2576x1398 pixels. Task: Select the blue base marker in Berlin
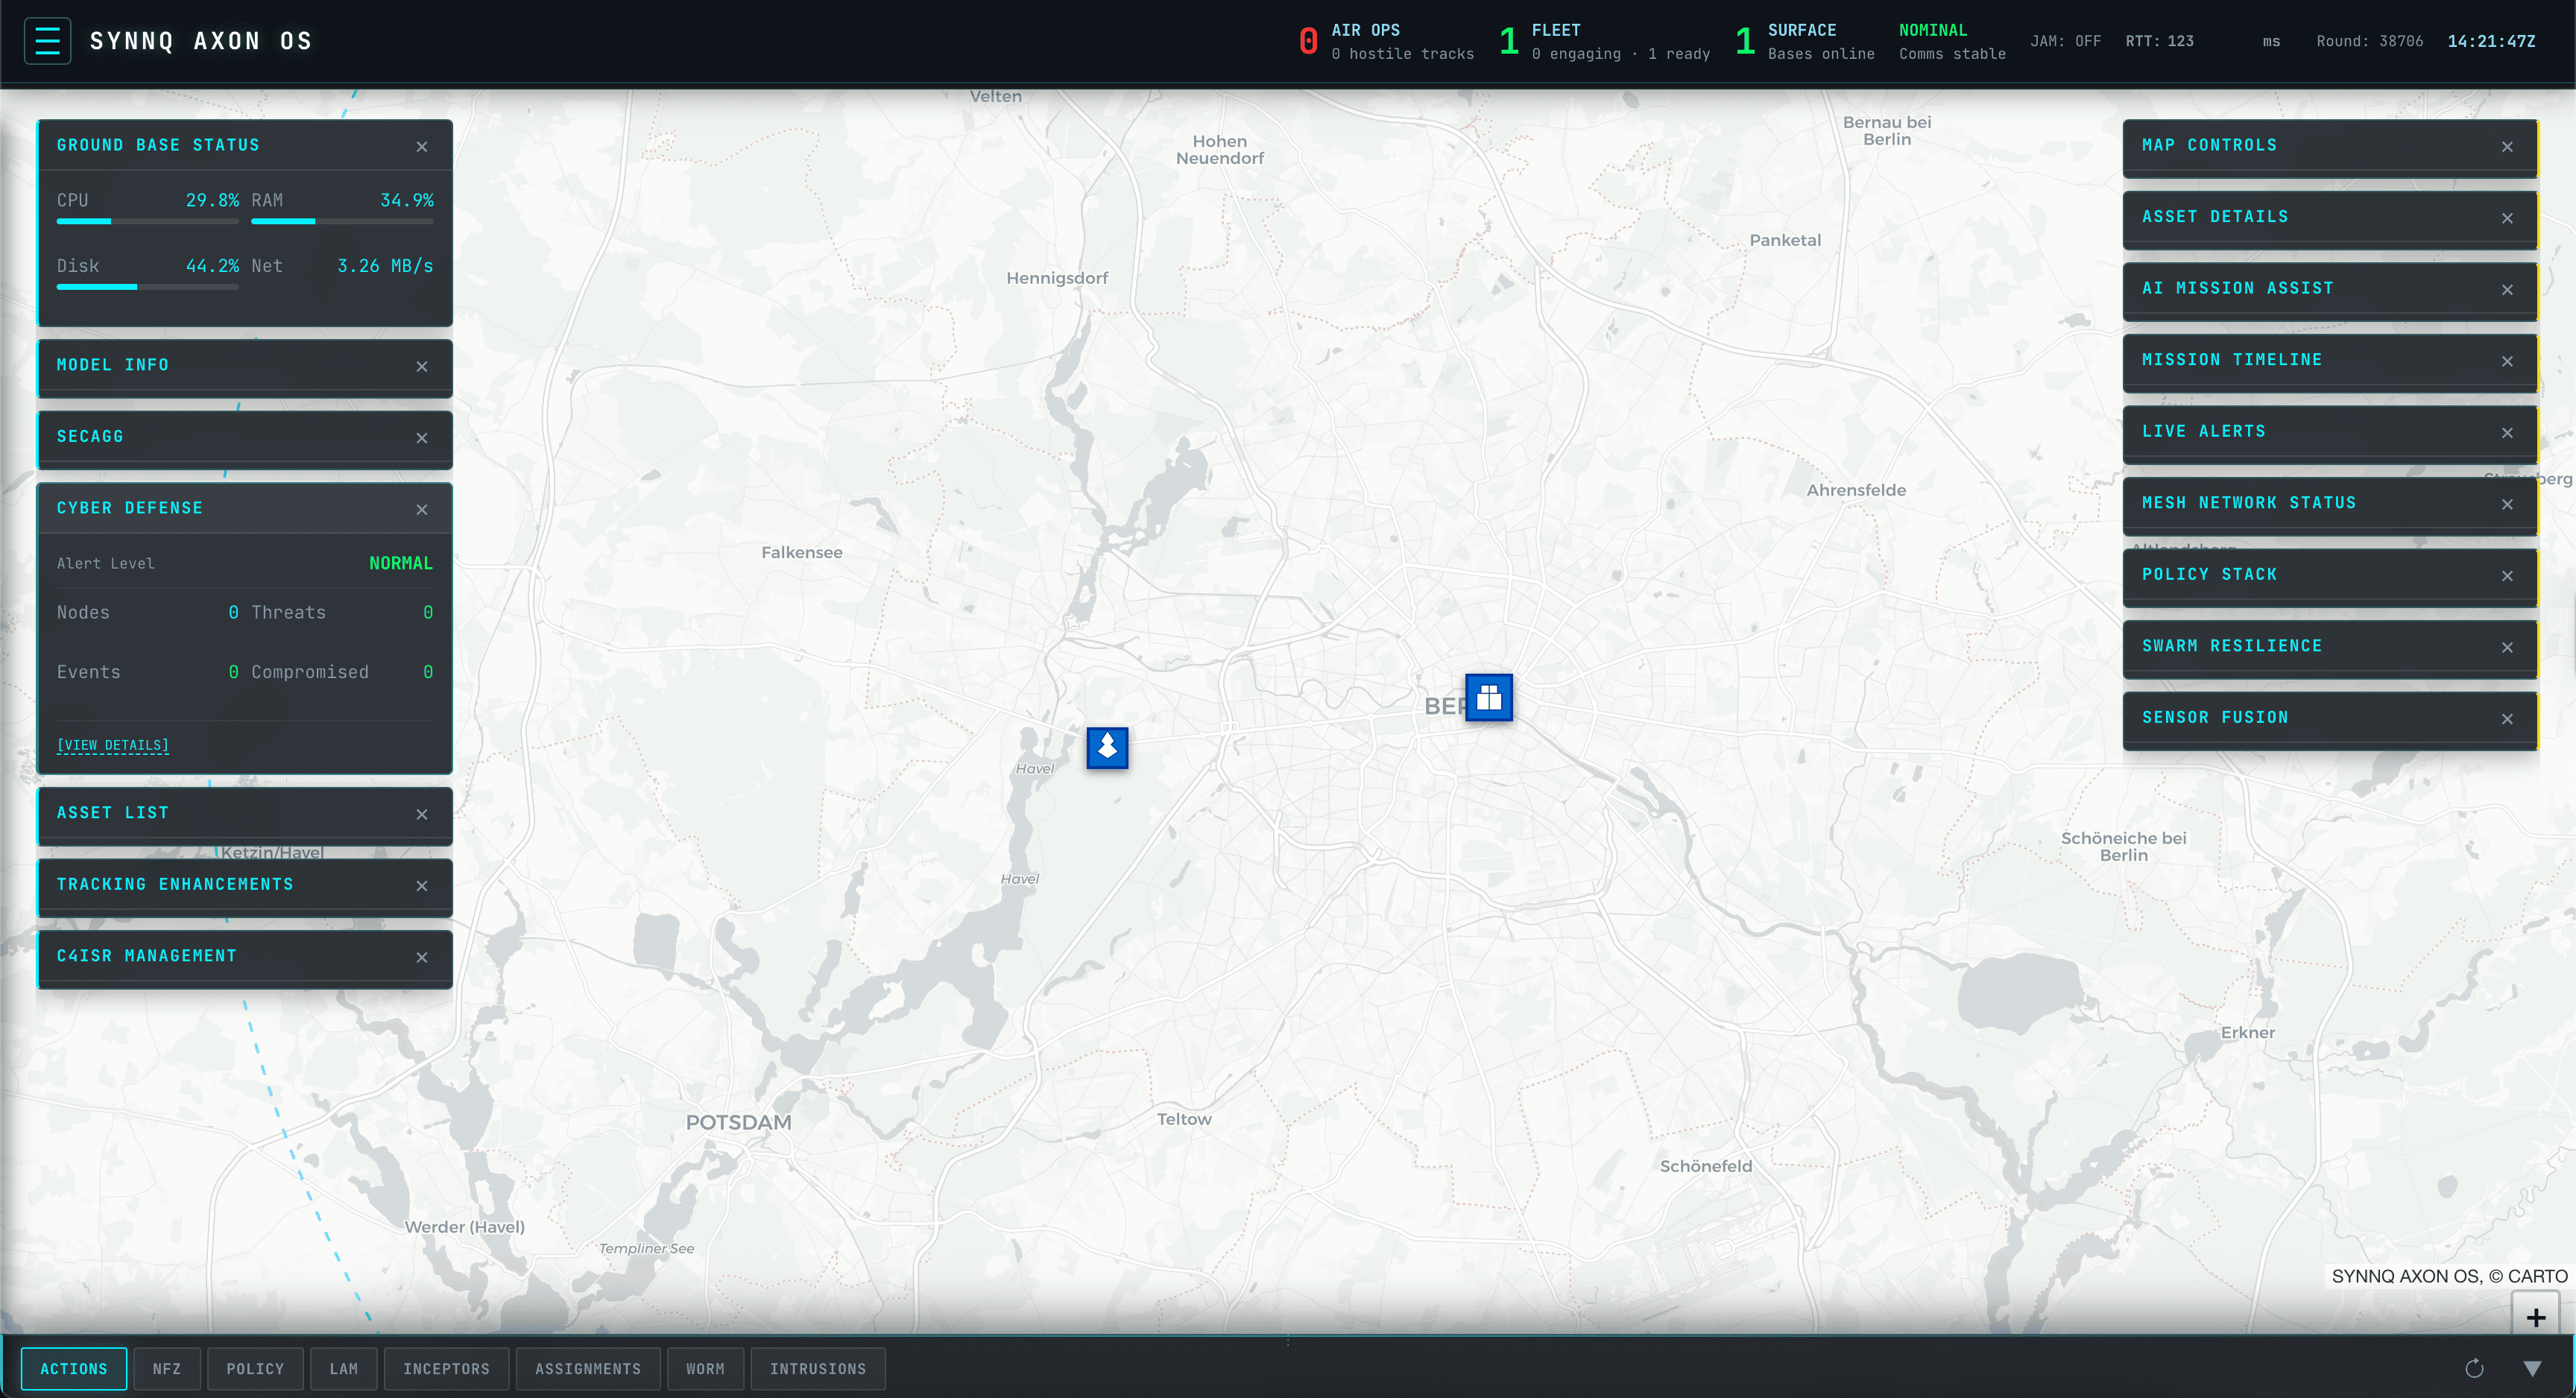tap(1488, 698)
